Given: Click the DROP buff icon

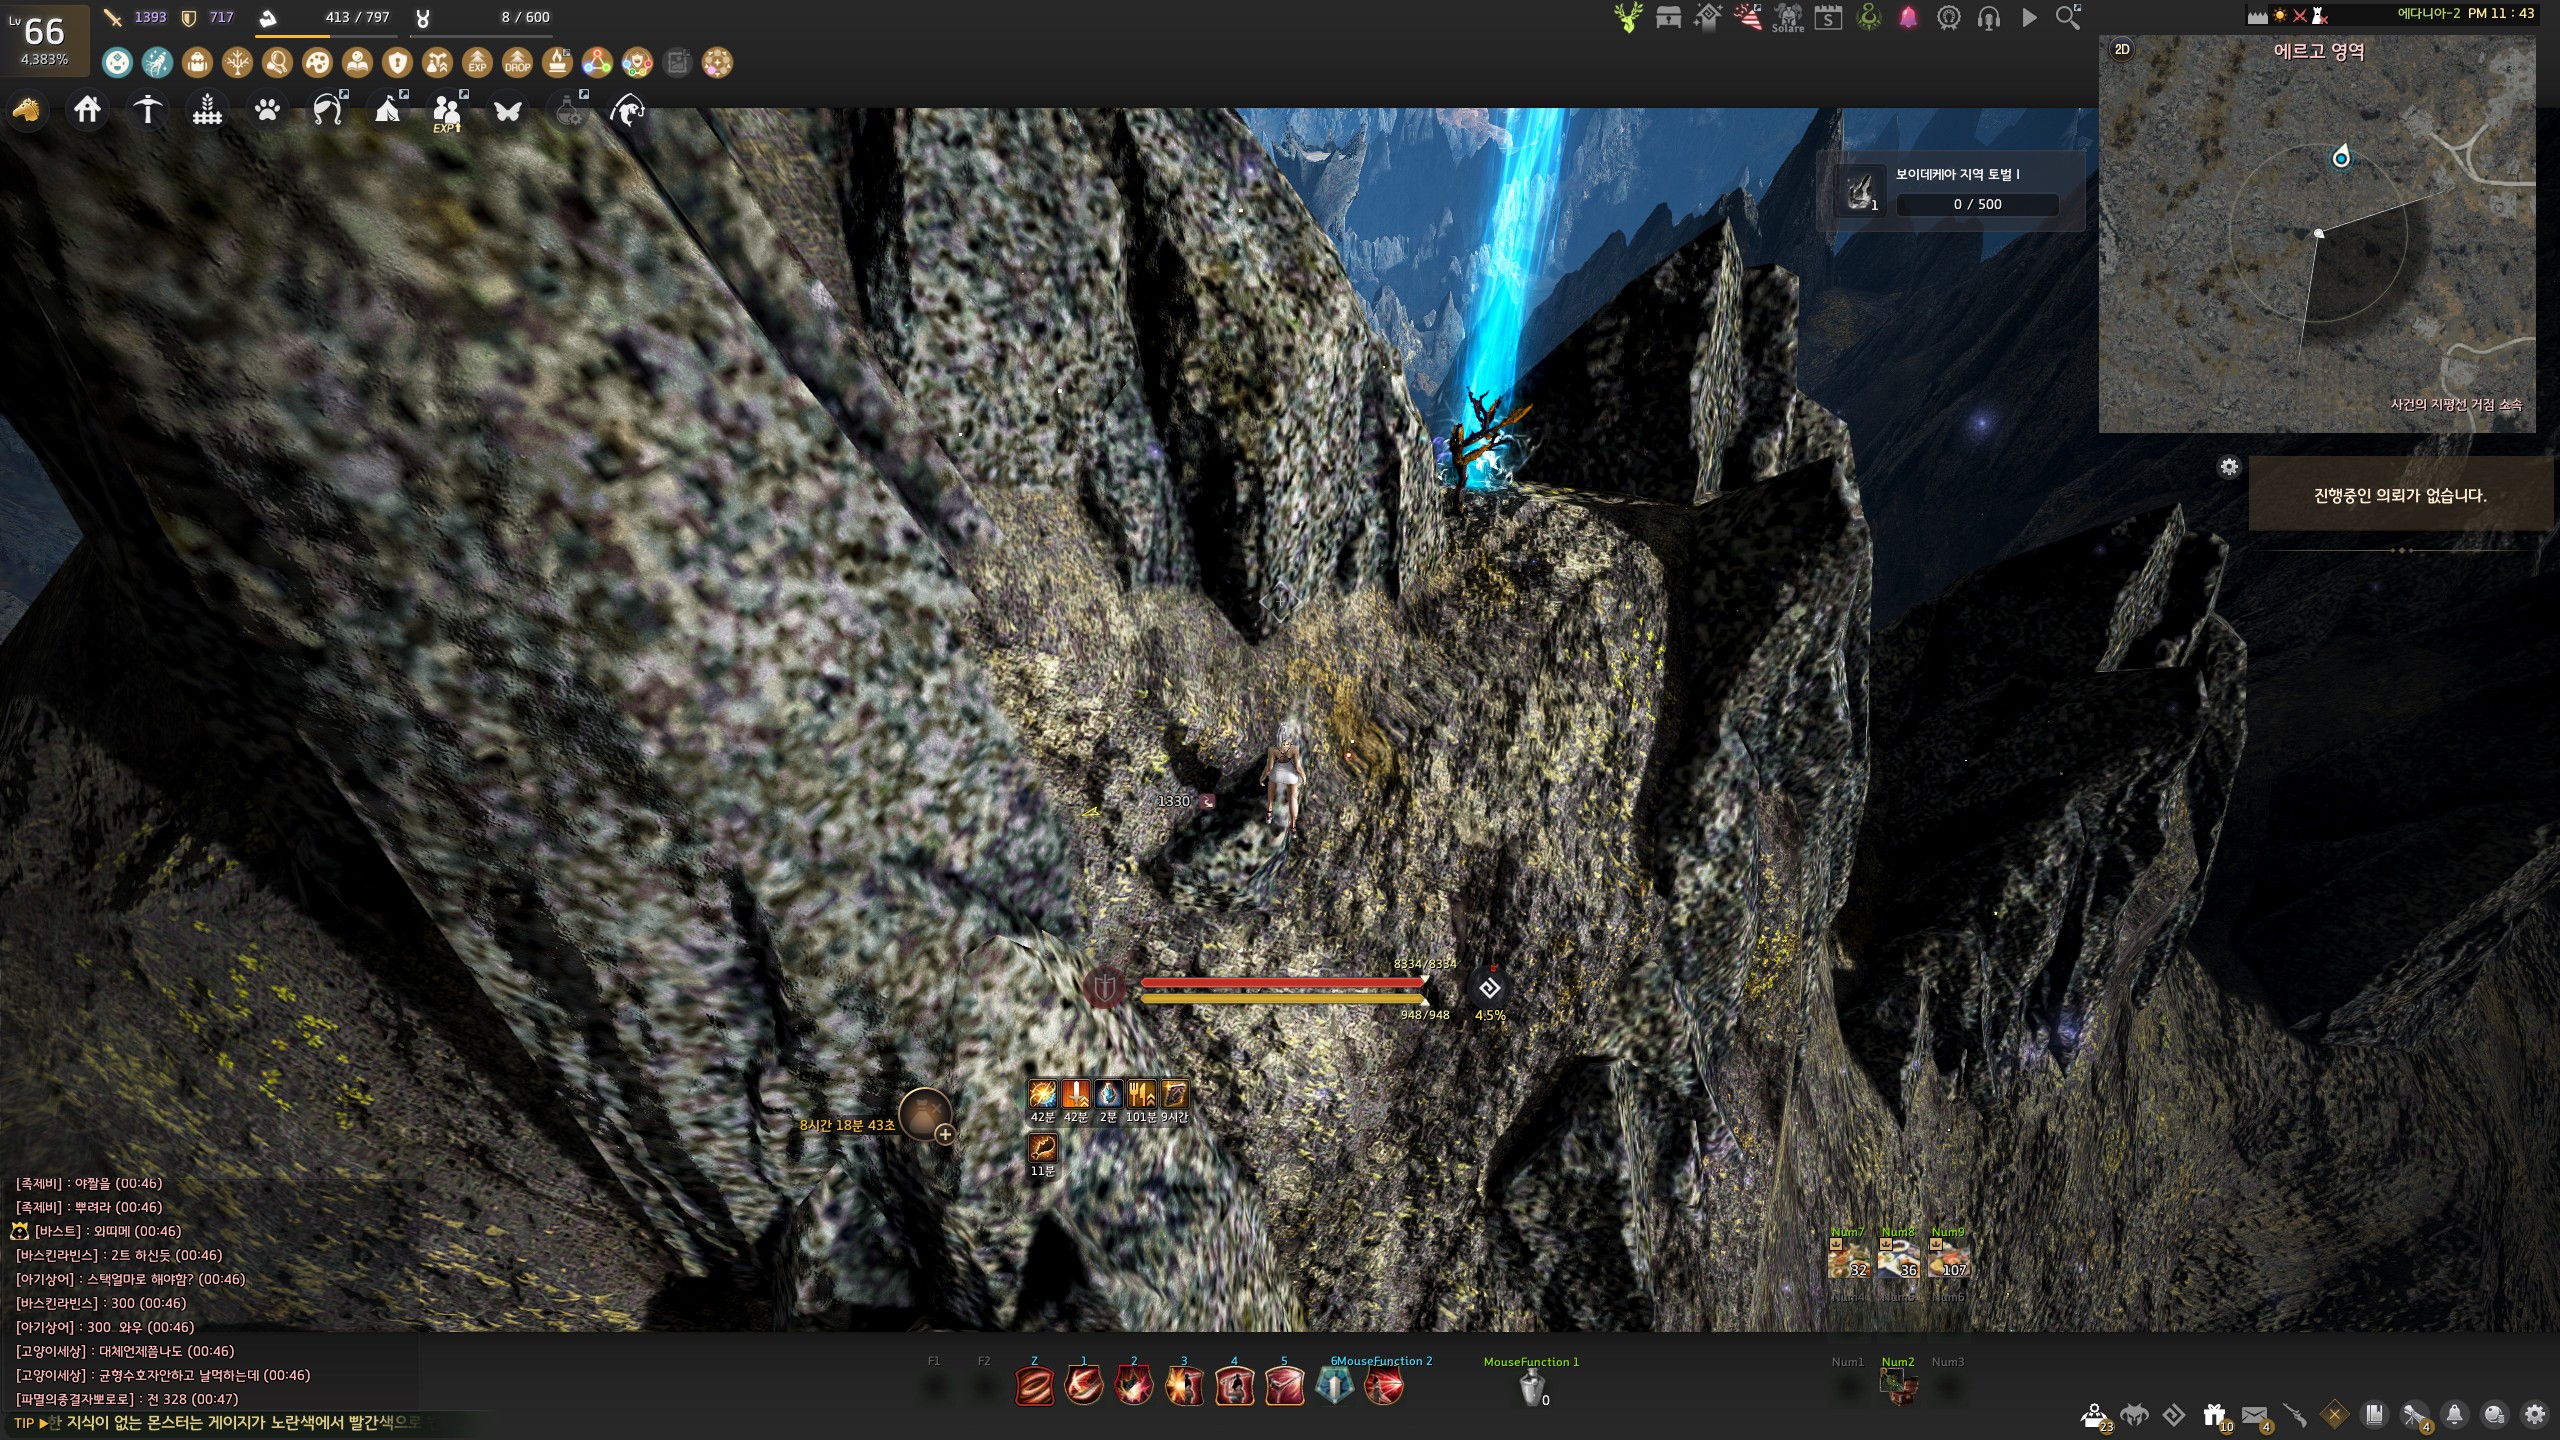Looking at the screenshot, I should click(517, 63).
